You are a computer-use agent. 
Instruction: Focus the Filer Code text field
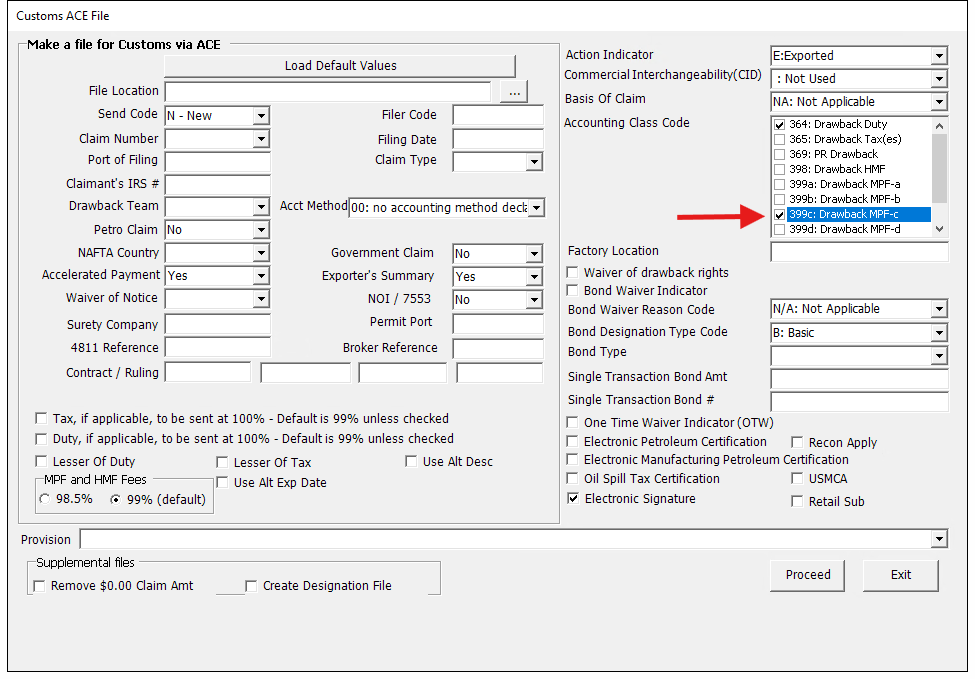[x=498, y=115]
